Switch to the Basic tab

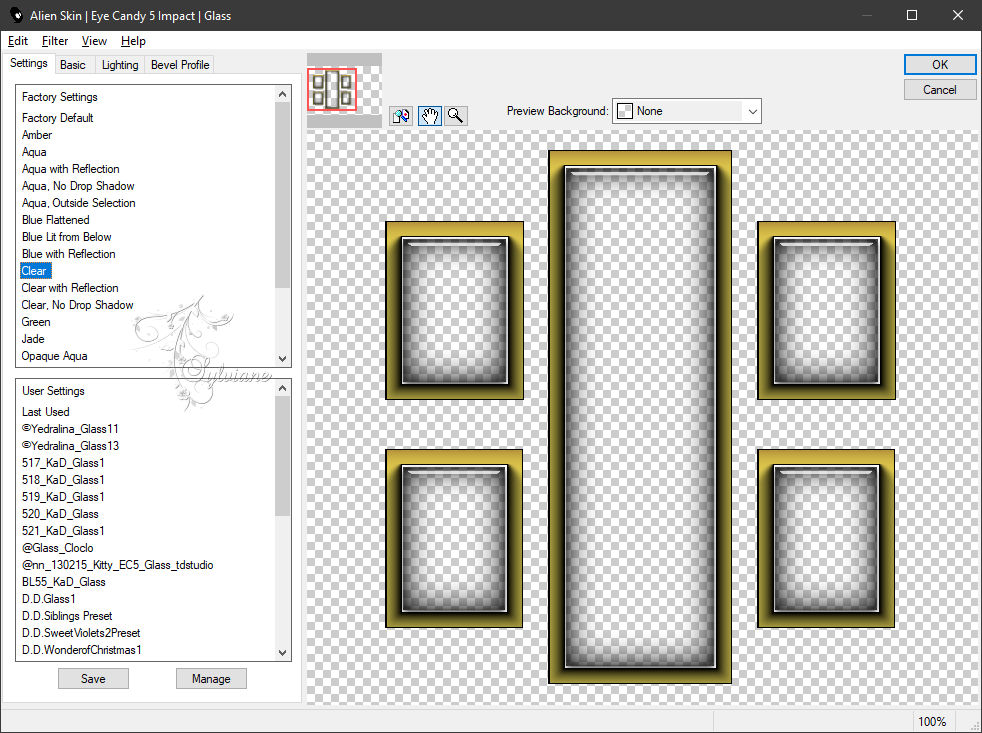pos(73,65)
